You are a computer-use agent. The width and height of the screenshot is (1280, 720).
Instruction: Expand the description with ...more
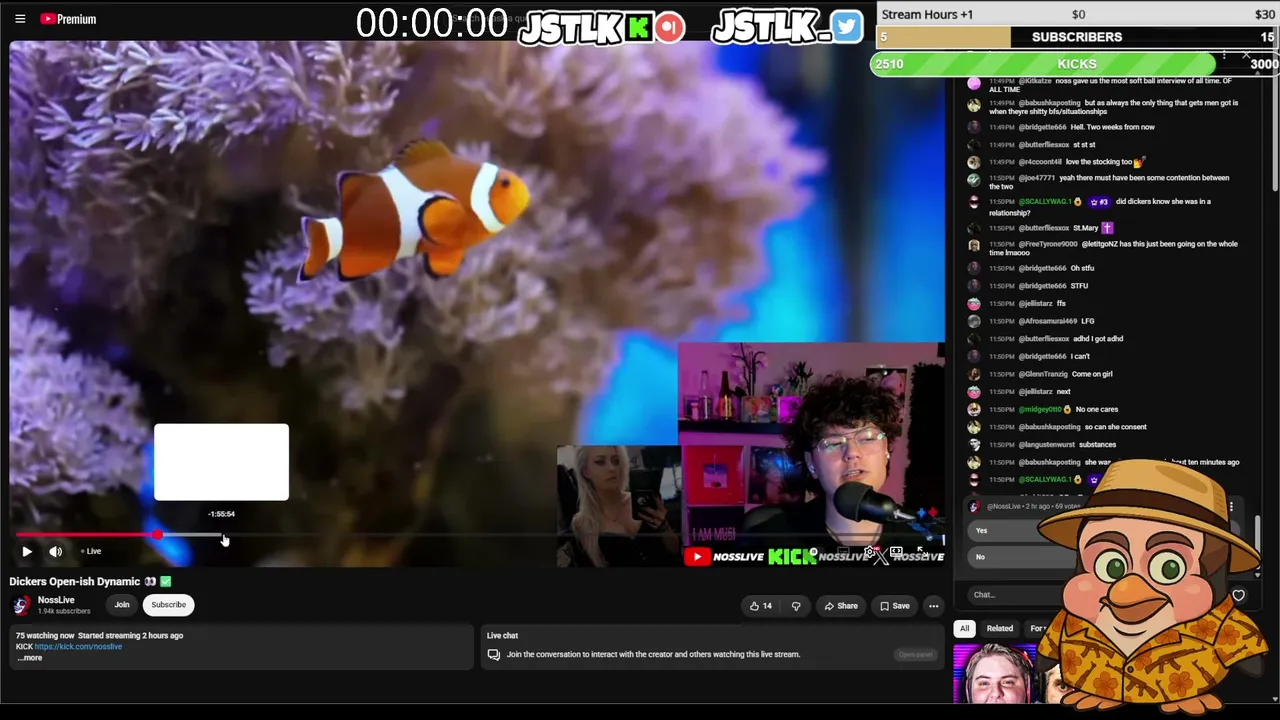(x=30, y=657)
